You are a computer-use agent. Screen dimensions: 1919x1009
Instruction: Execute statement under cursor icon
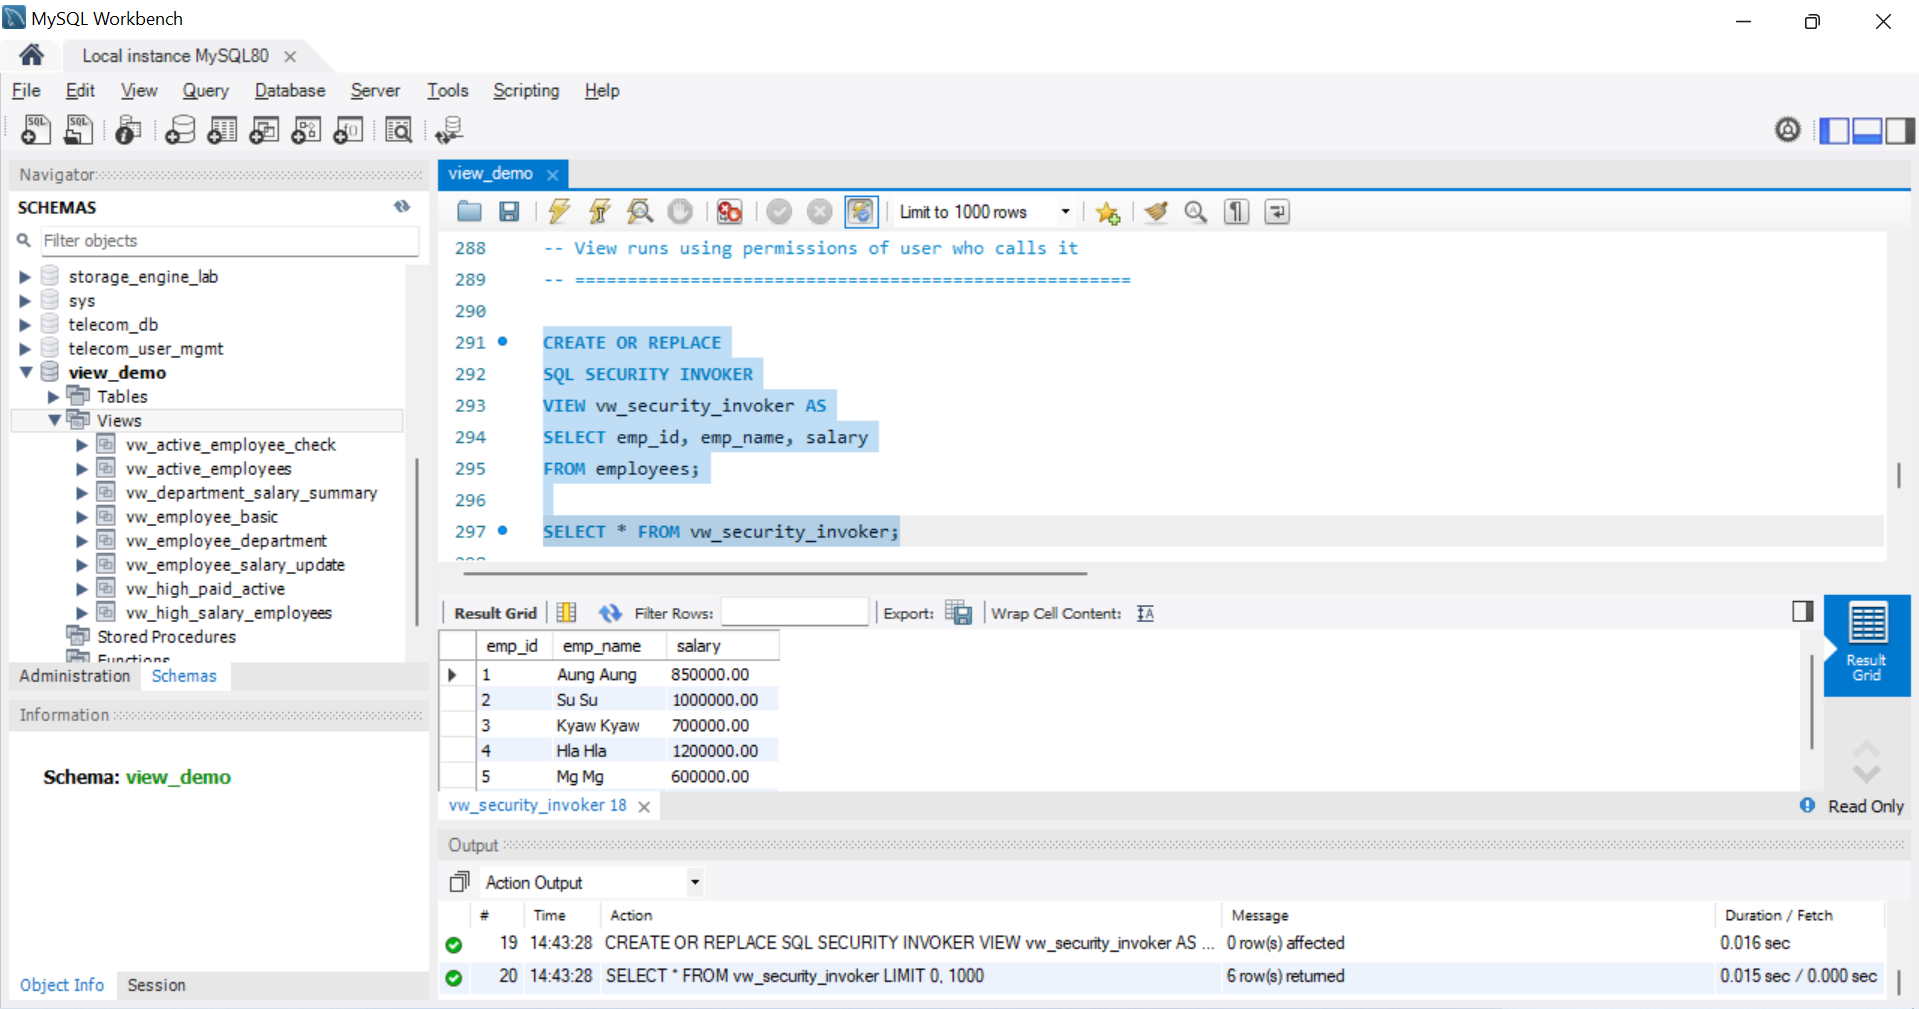(x=599, y=212)
